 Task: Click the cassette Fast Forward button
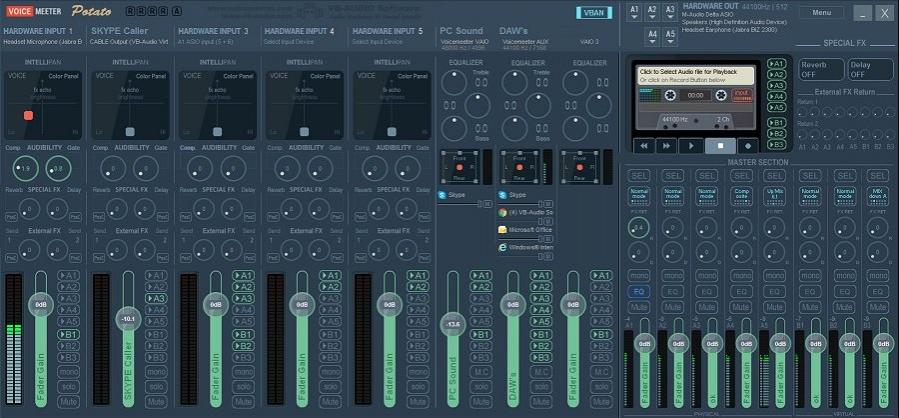[667, 145]
